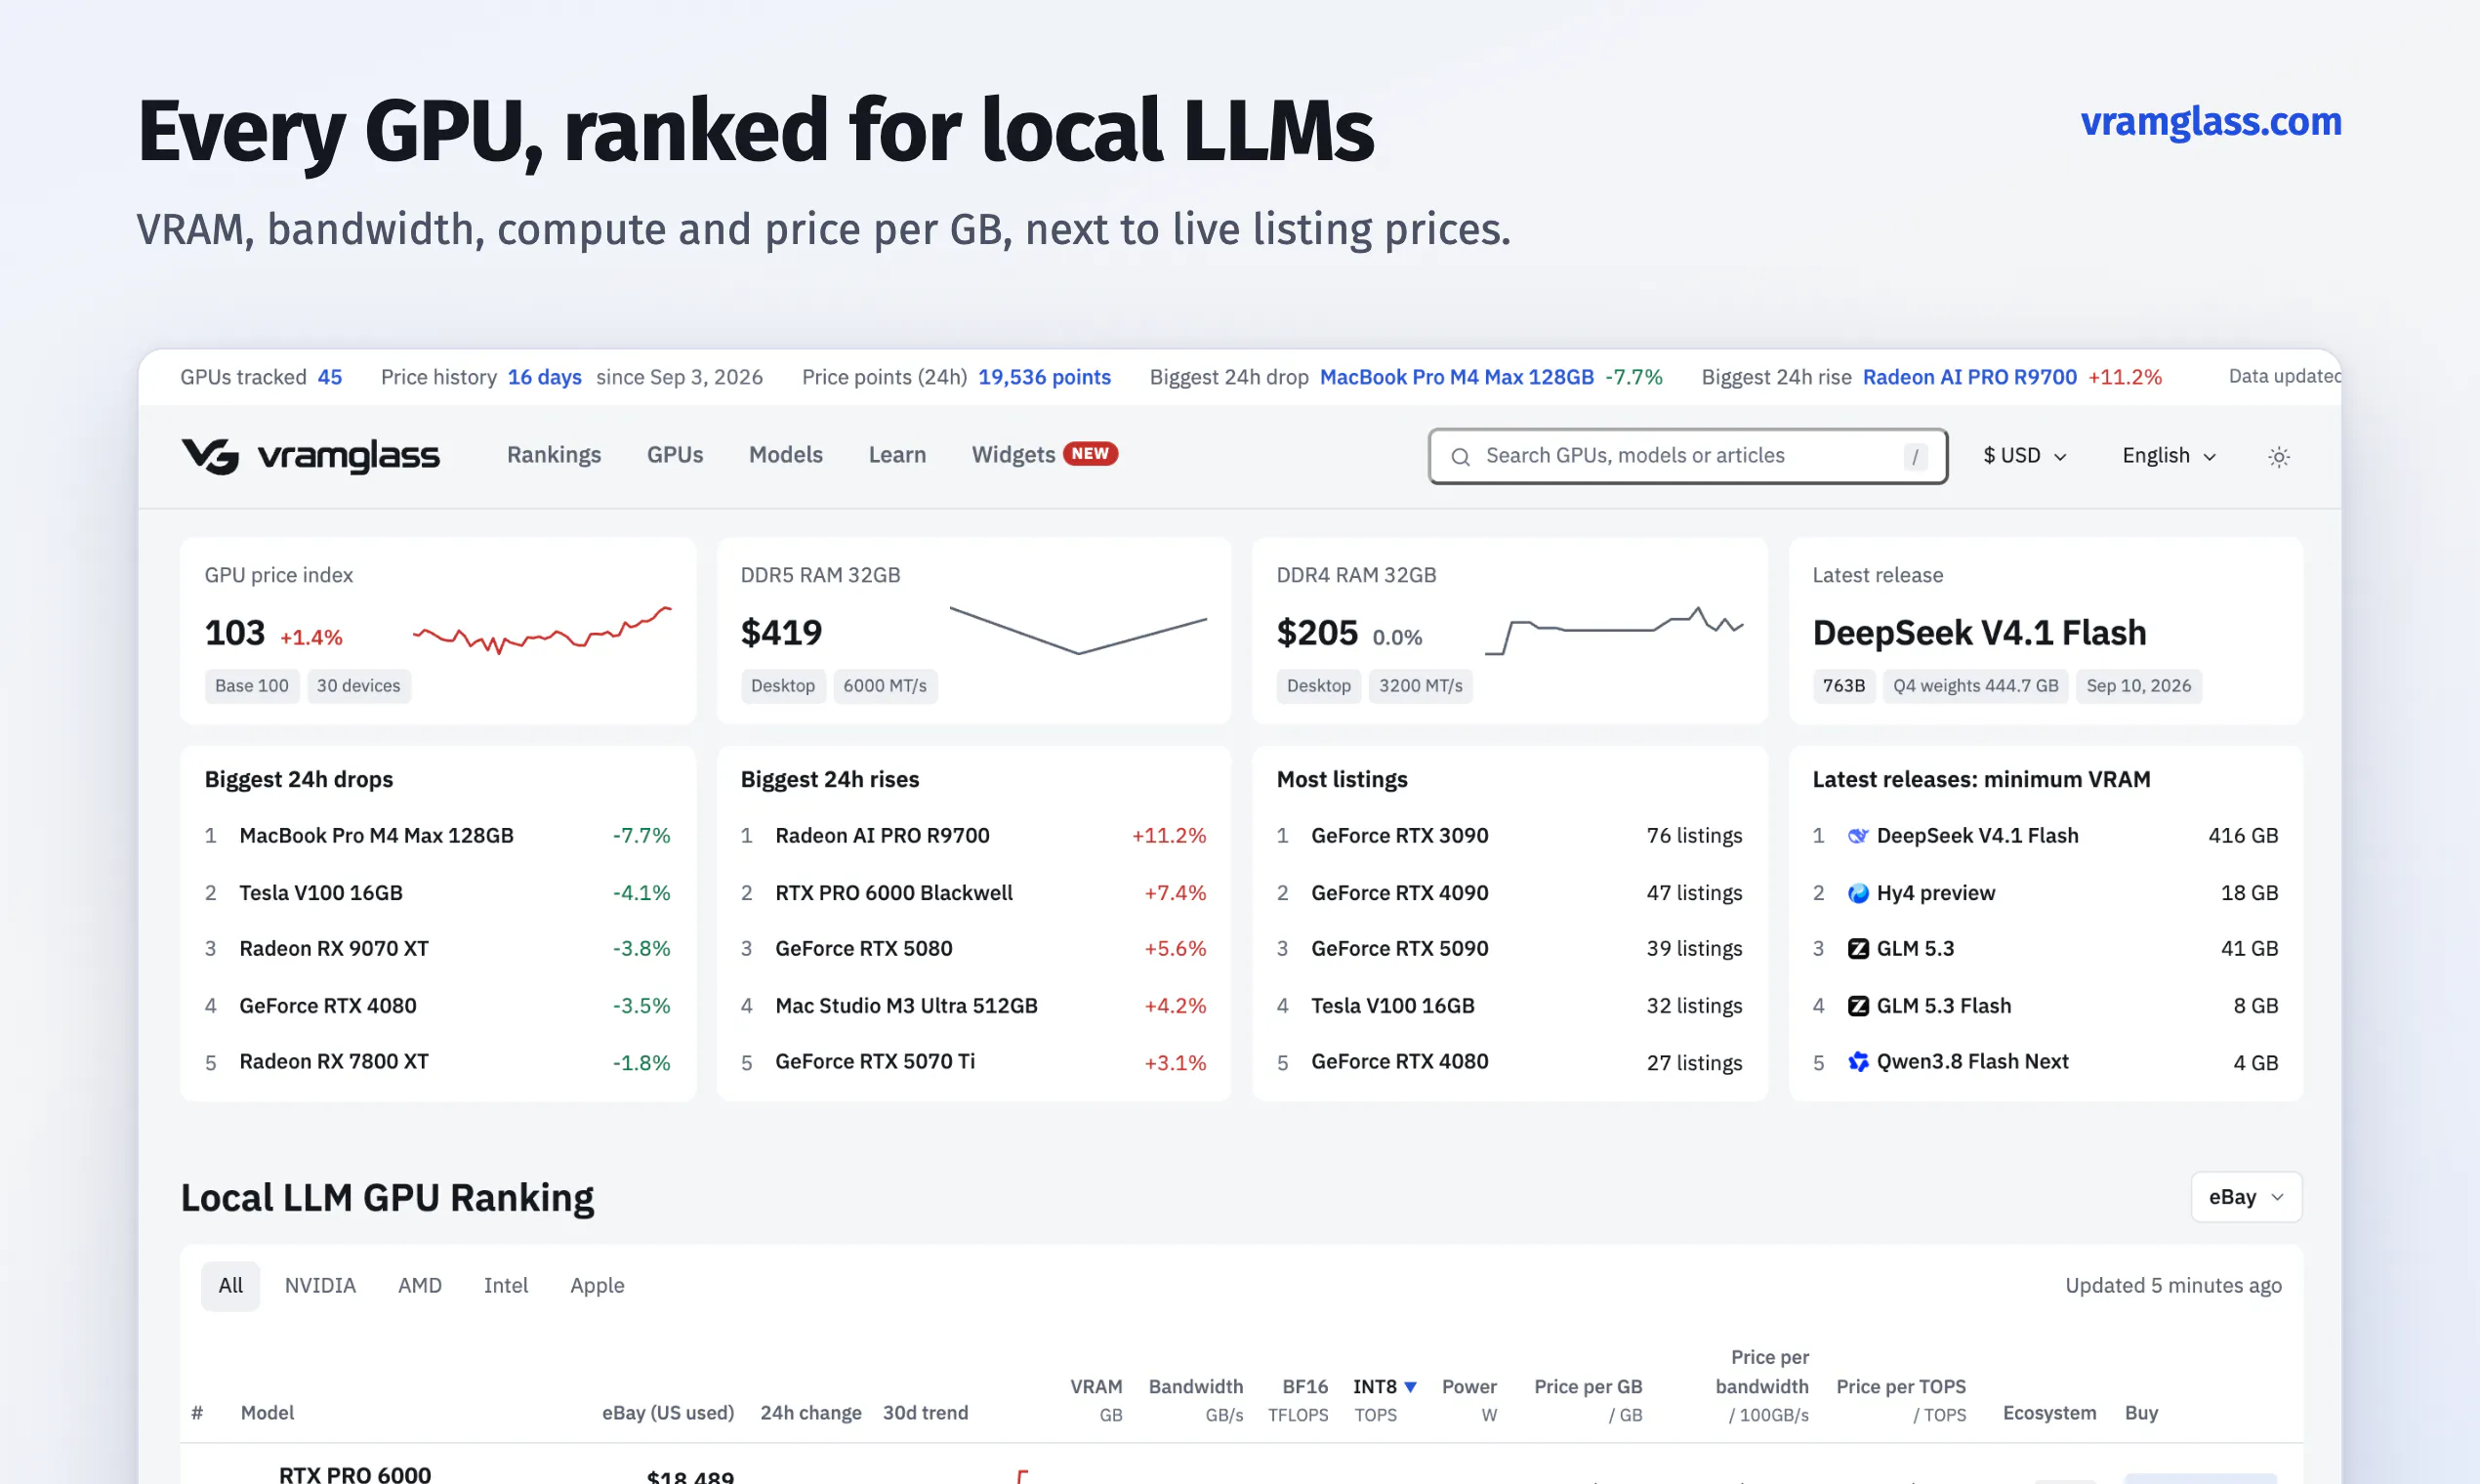The image size is (2480, 1484).
Task: Open Mac Studio M3 Ultra 512GB in rises list
Action: point(906,1006)
